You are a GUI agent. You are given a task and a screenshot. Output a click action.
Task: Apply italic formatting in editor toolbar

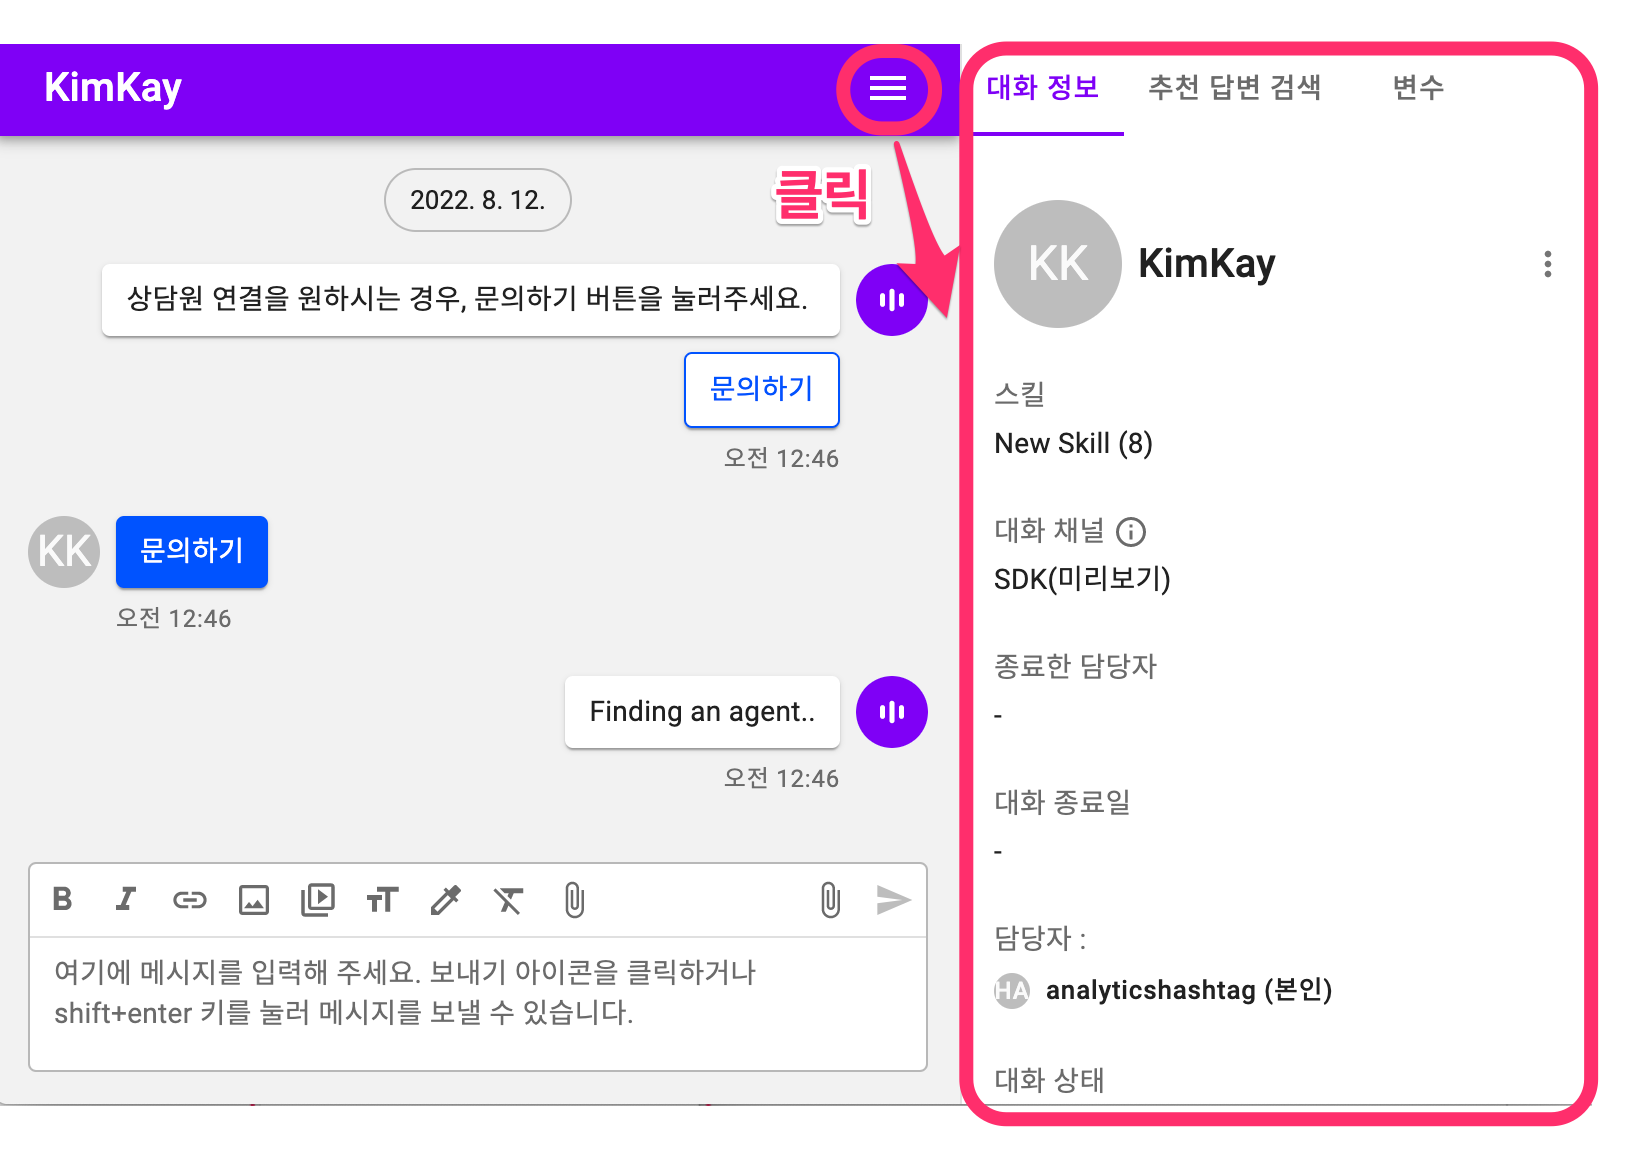tap(125, 900)
